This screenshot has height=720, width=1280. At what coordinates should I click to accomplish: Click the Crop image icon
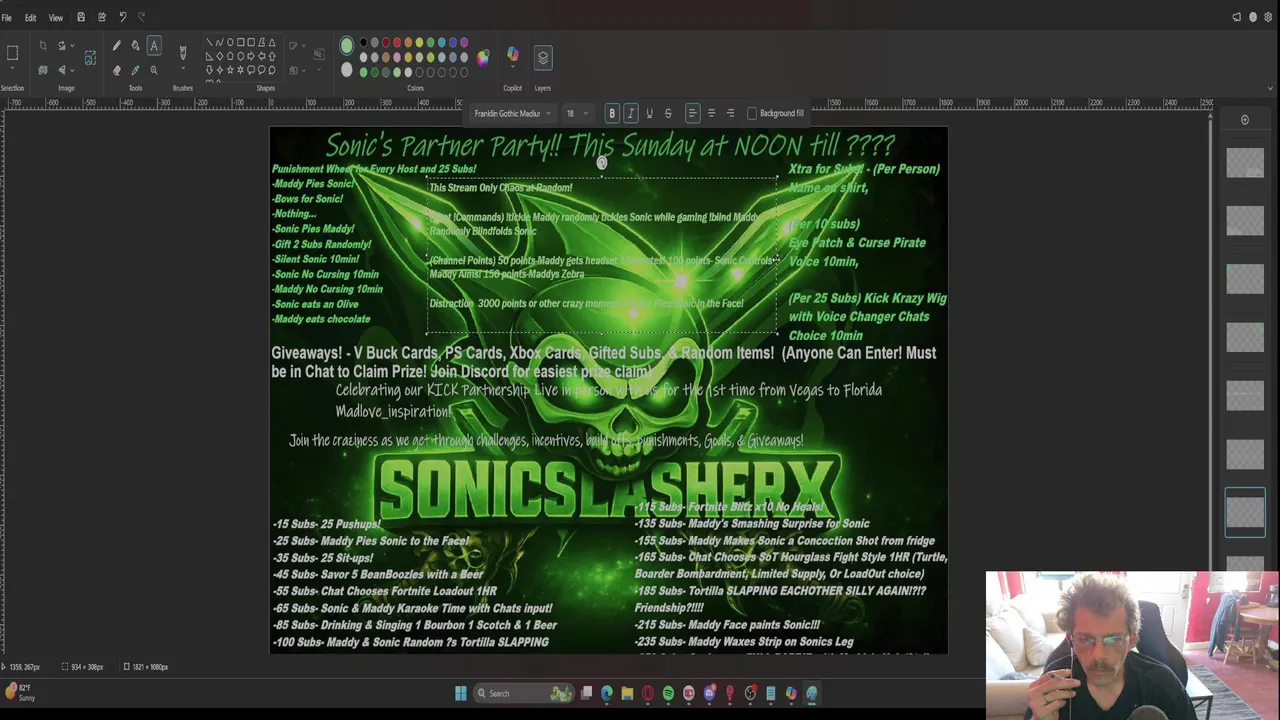point(43,46)
